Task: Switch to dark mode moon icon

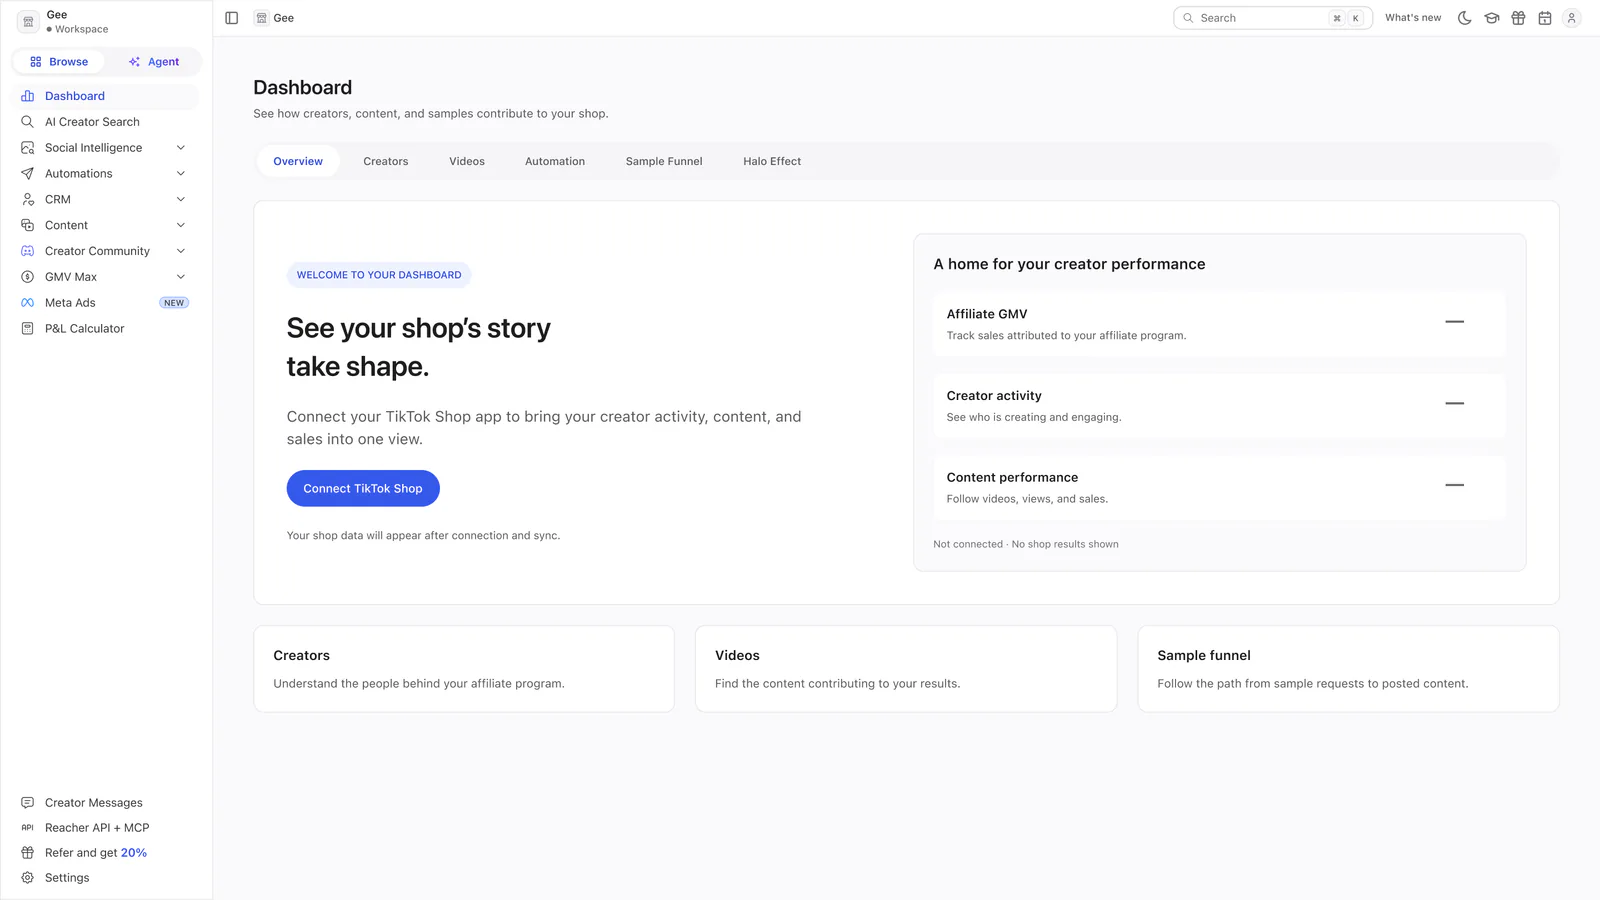Action: click(1465, 18)
